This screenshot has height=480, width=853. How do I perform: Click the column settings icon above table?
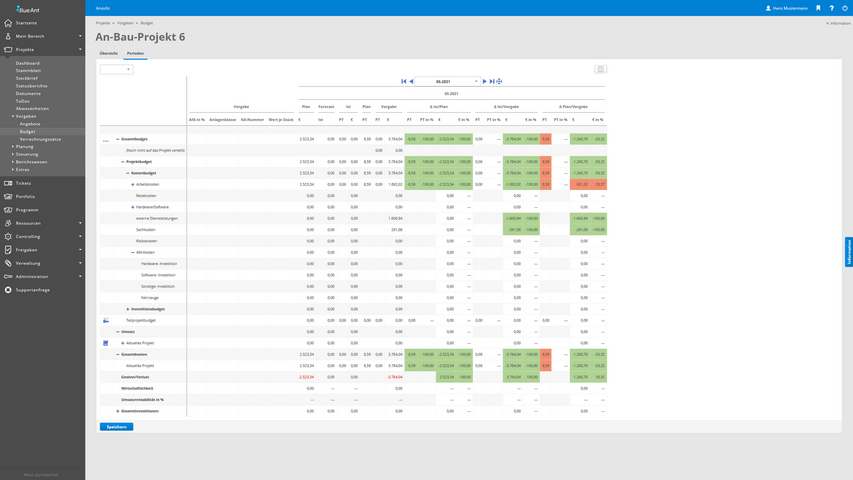pos(600,70)
